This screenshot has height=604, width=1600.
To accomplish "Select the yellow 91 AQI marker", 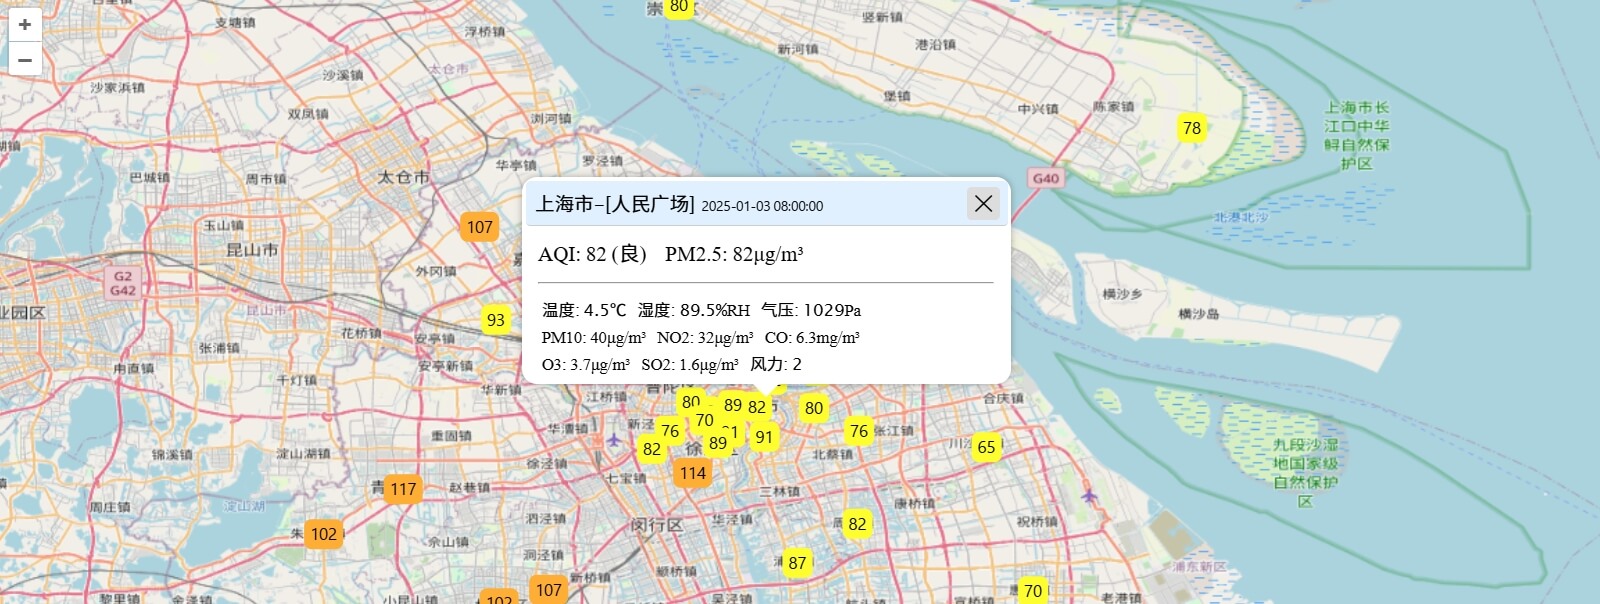I will [764, 437].
